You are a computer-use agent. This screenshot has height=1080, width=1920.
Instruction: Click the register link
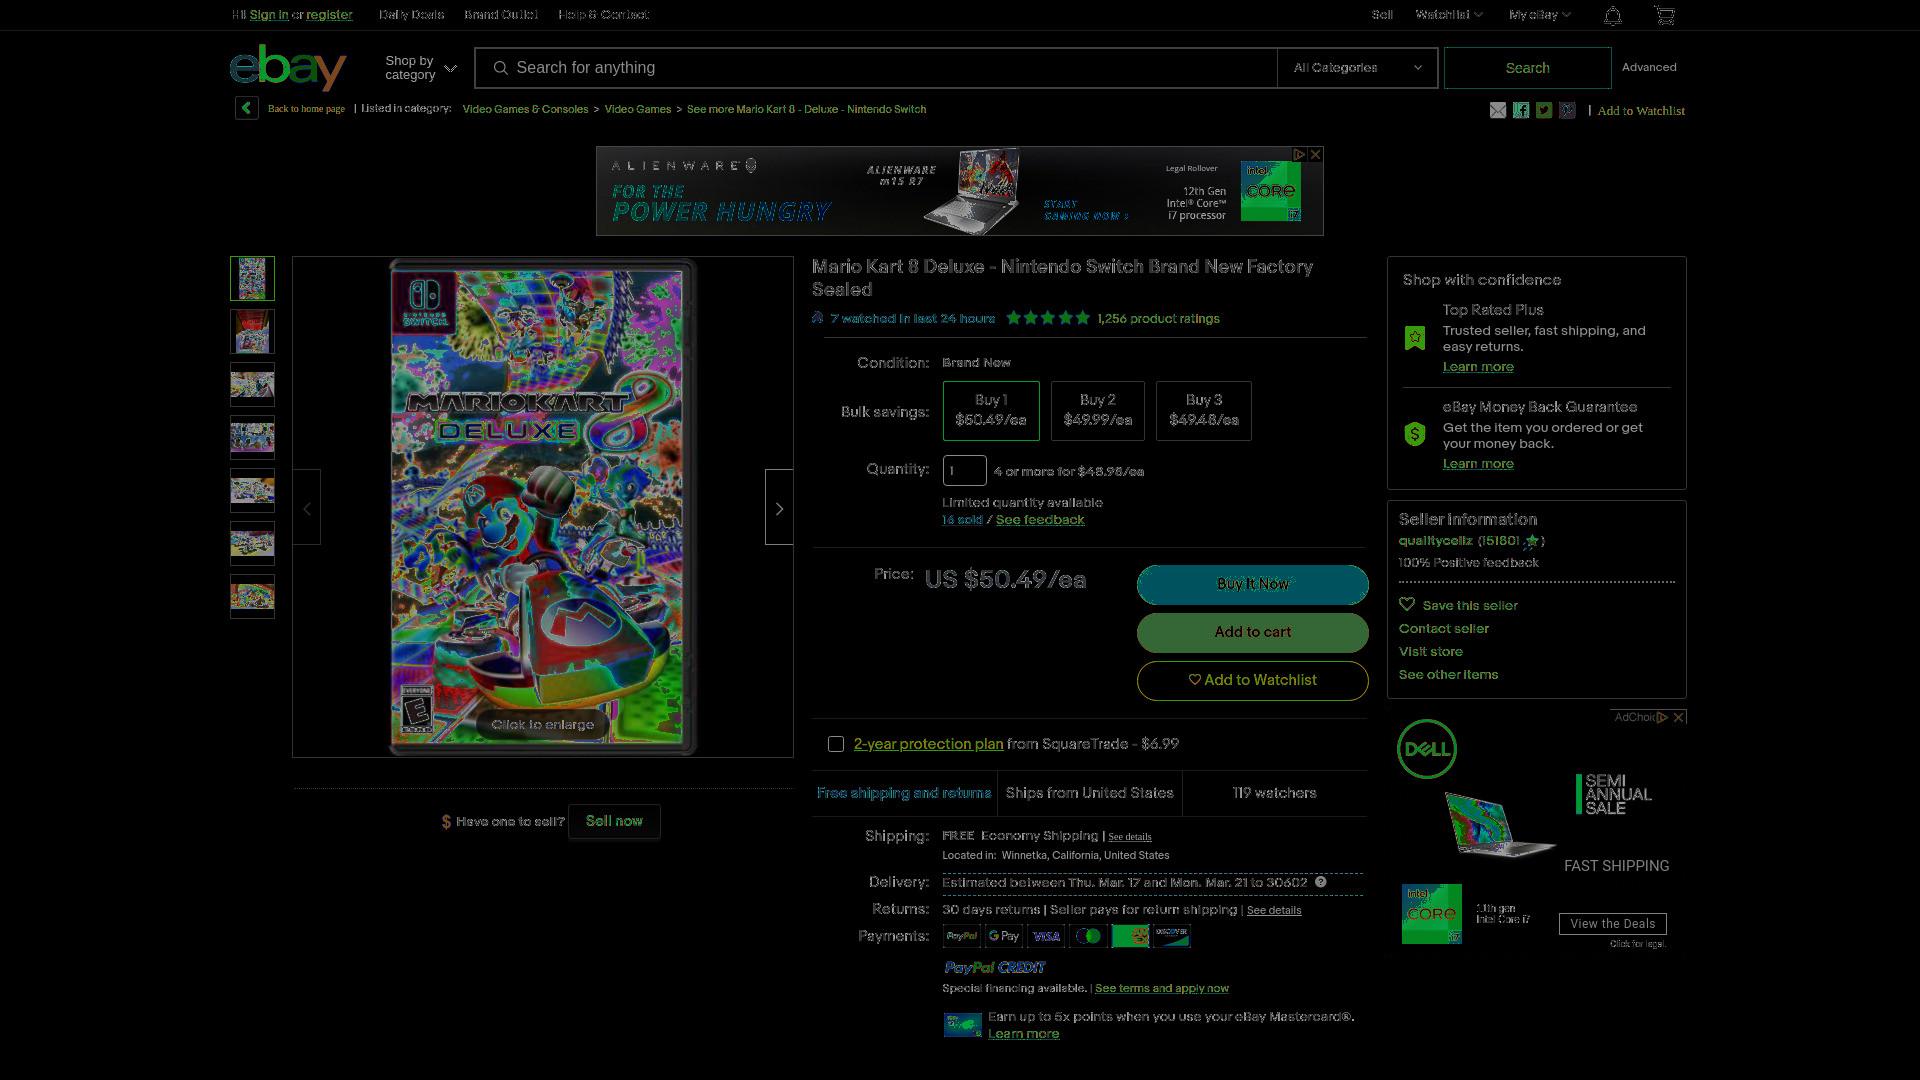(329, 15)
